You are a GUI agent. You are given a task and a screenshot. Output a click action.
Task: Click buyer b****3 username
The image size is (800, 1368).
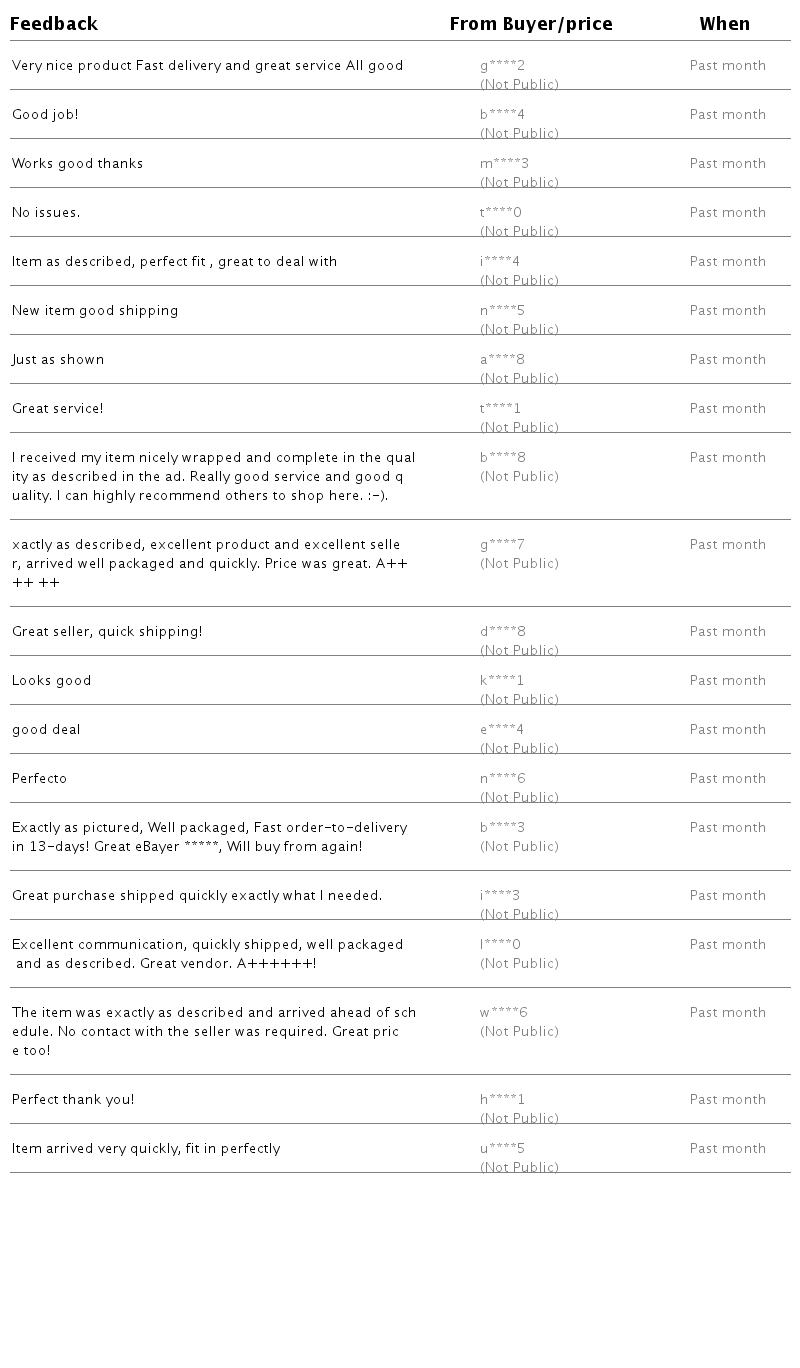tap(502, 828)
